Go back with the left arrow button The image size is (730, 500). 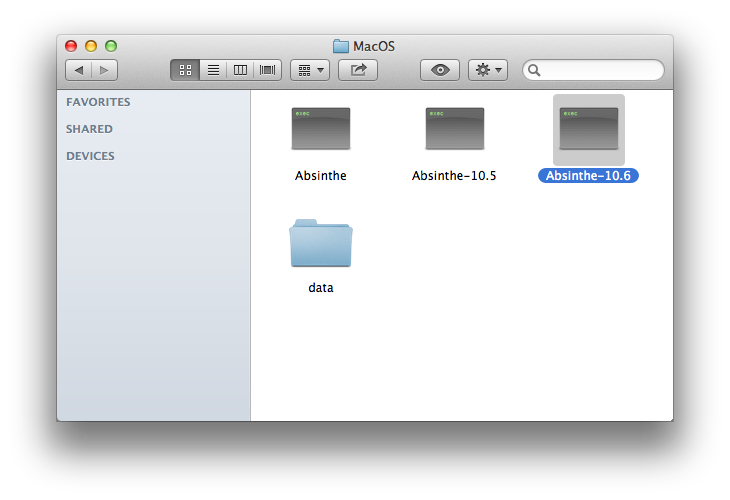point(78,70)
